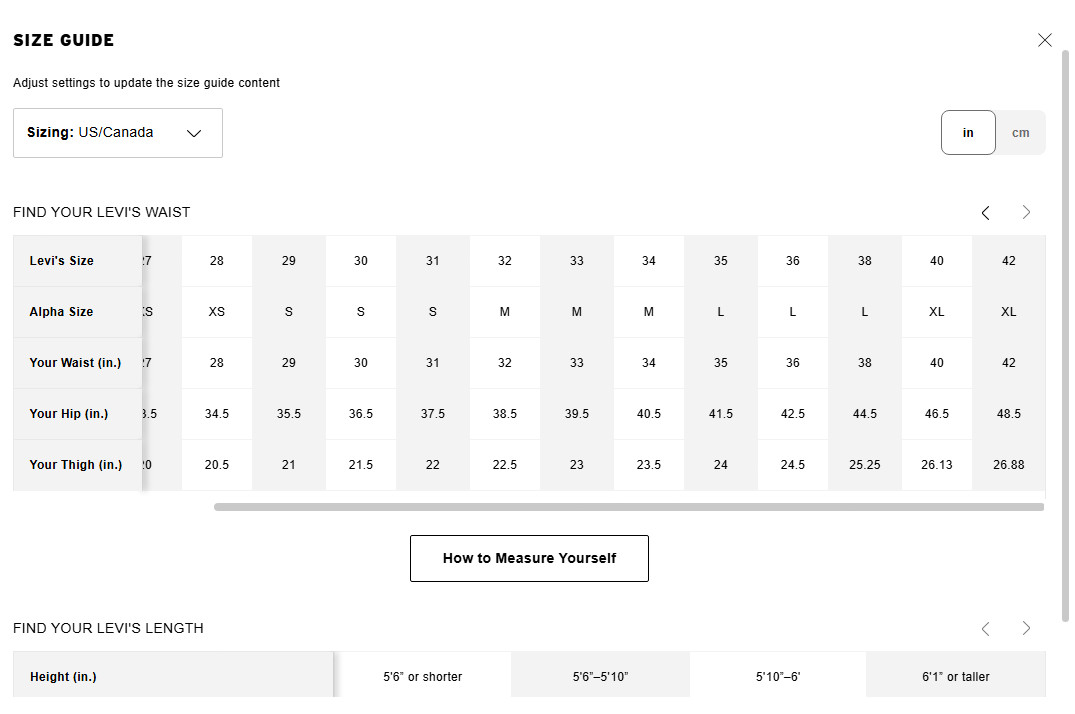This screenshot has width=1075, height=714.
Task: Click the 5'10"–6' height cell
Action: 777,676
